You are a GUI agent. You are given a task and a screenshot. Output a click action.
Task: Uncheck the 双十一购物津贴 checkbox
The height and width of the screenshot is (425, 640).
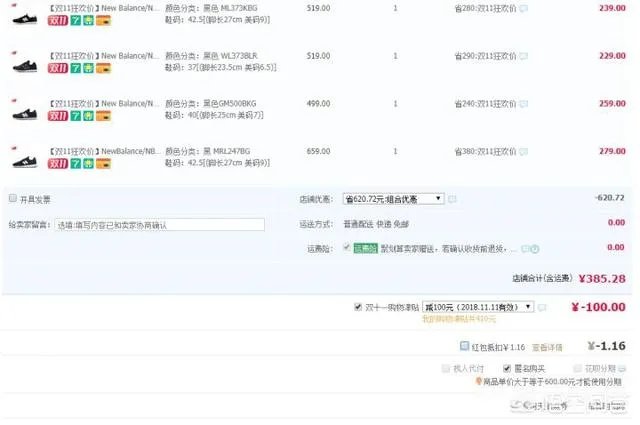click(x=358, y=307)
